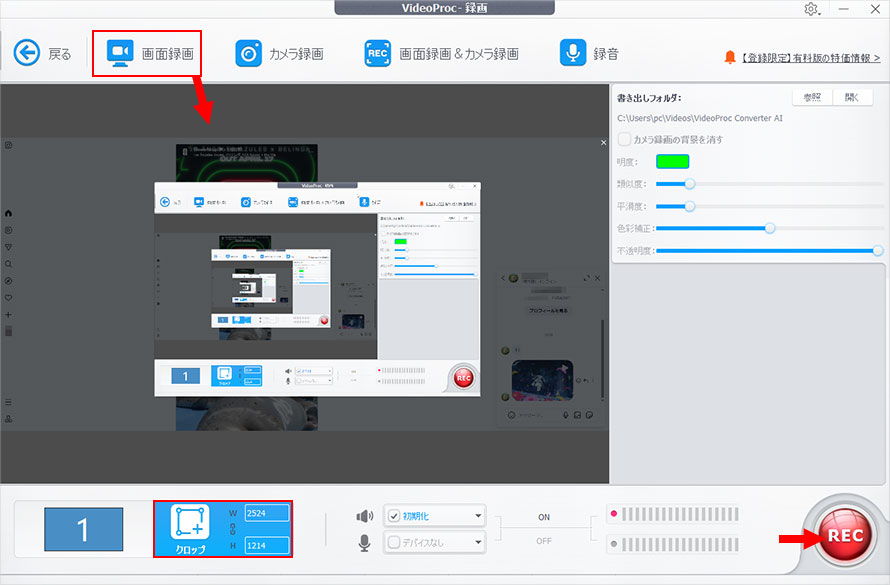890x585 pixels.
Task: Toggle the system speaker audio checkbox
Action: [392, 516]
